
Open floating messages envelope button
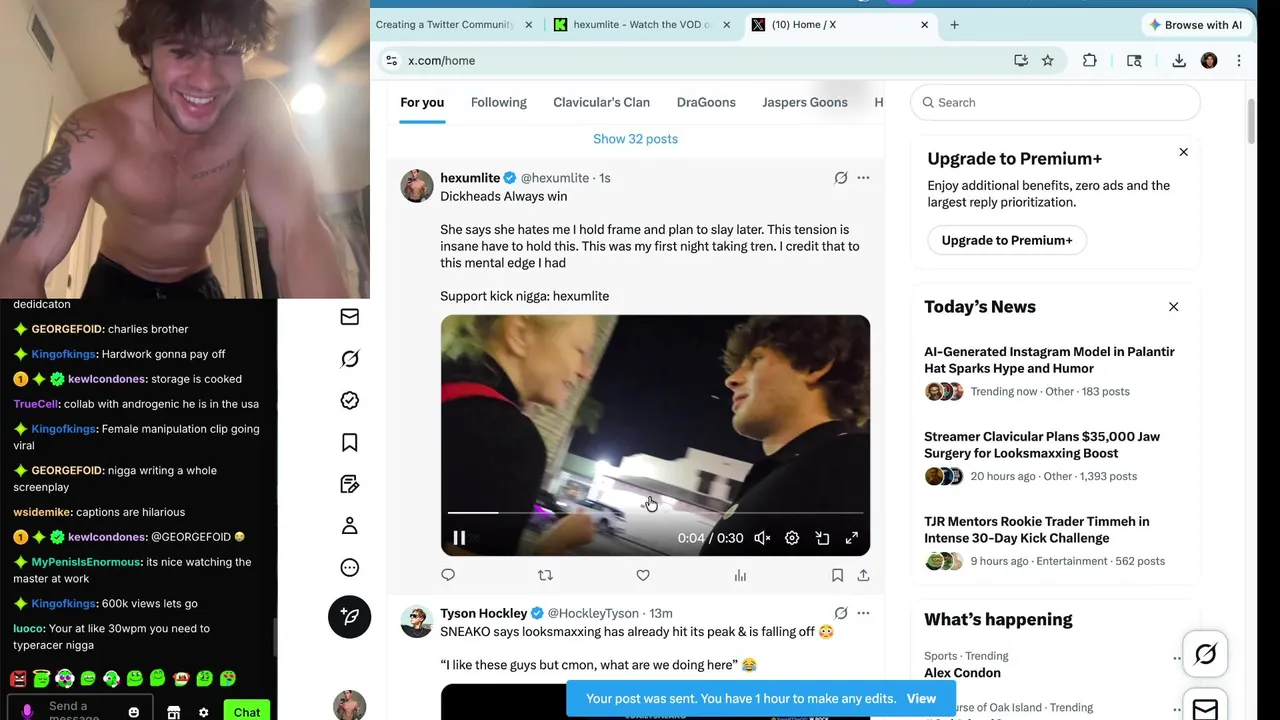point(1205,708)
